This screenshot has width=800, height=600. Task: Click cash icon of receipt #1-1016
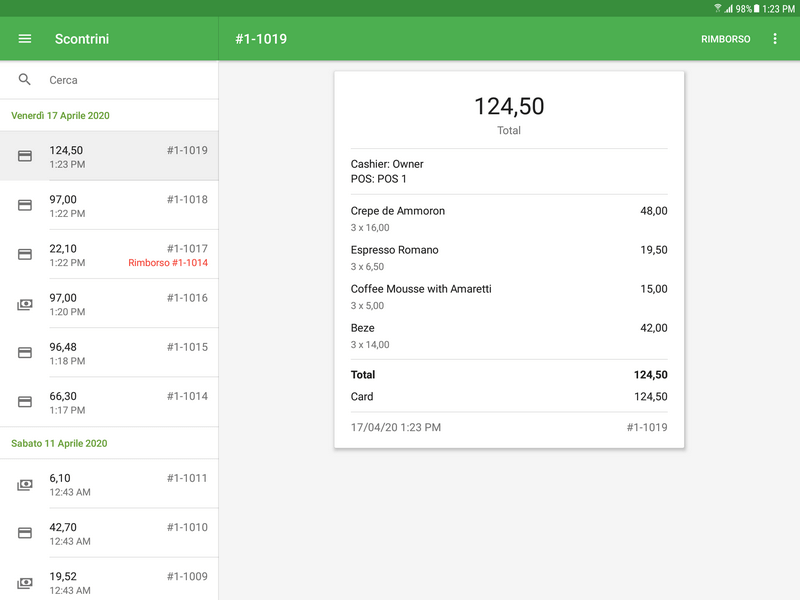(x=25, y=304)
